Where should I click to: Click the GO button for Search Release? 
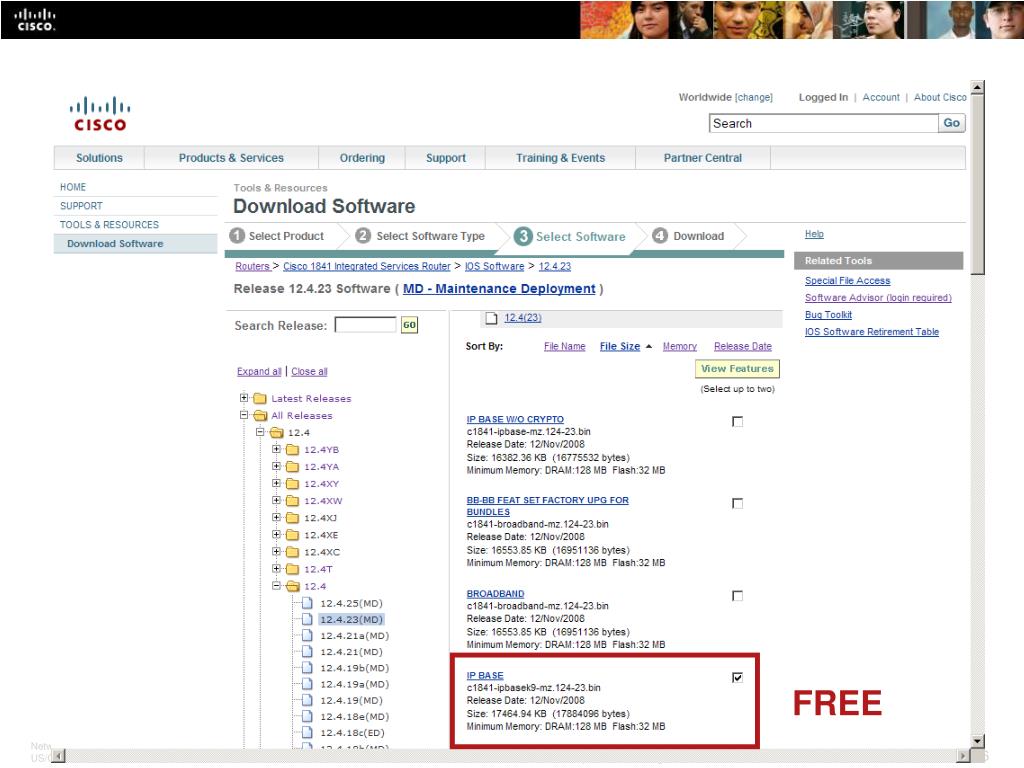click(409, 325)
